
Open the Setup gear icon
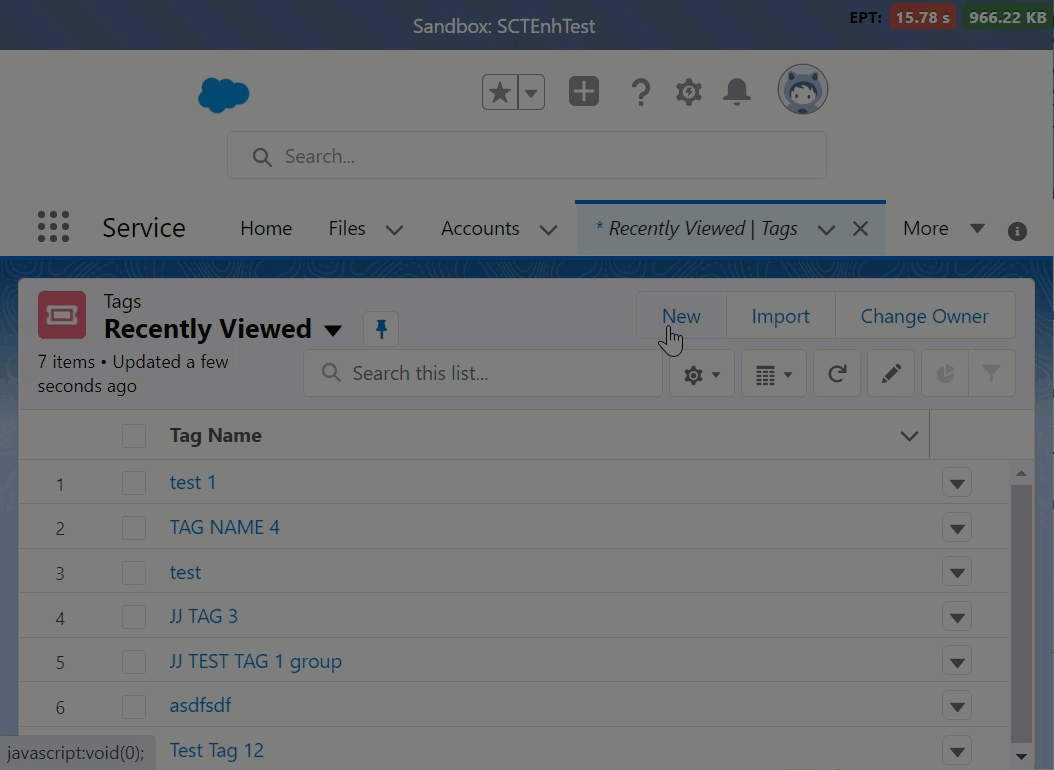point(688,93)
